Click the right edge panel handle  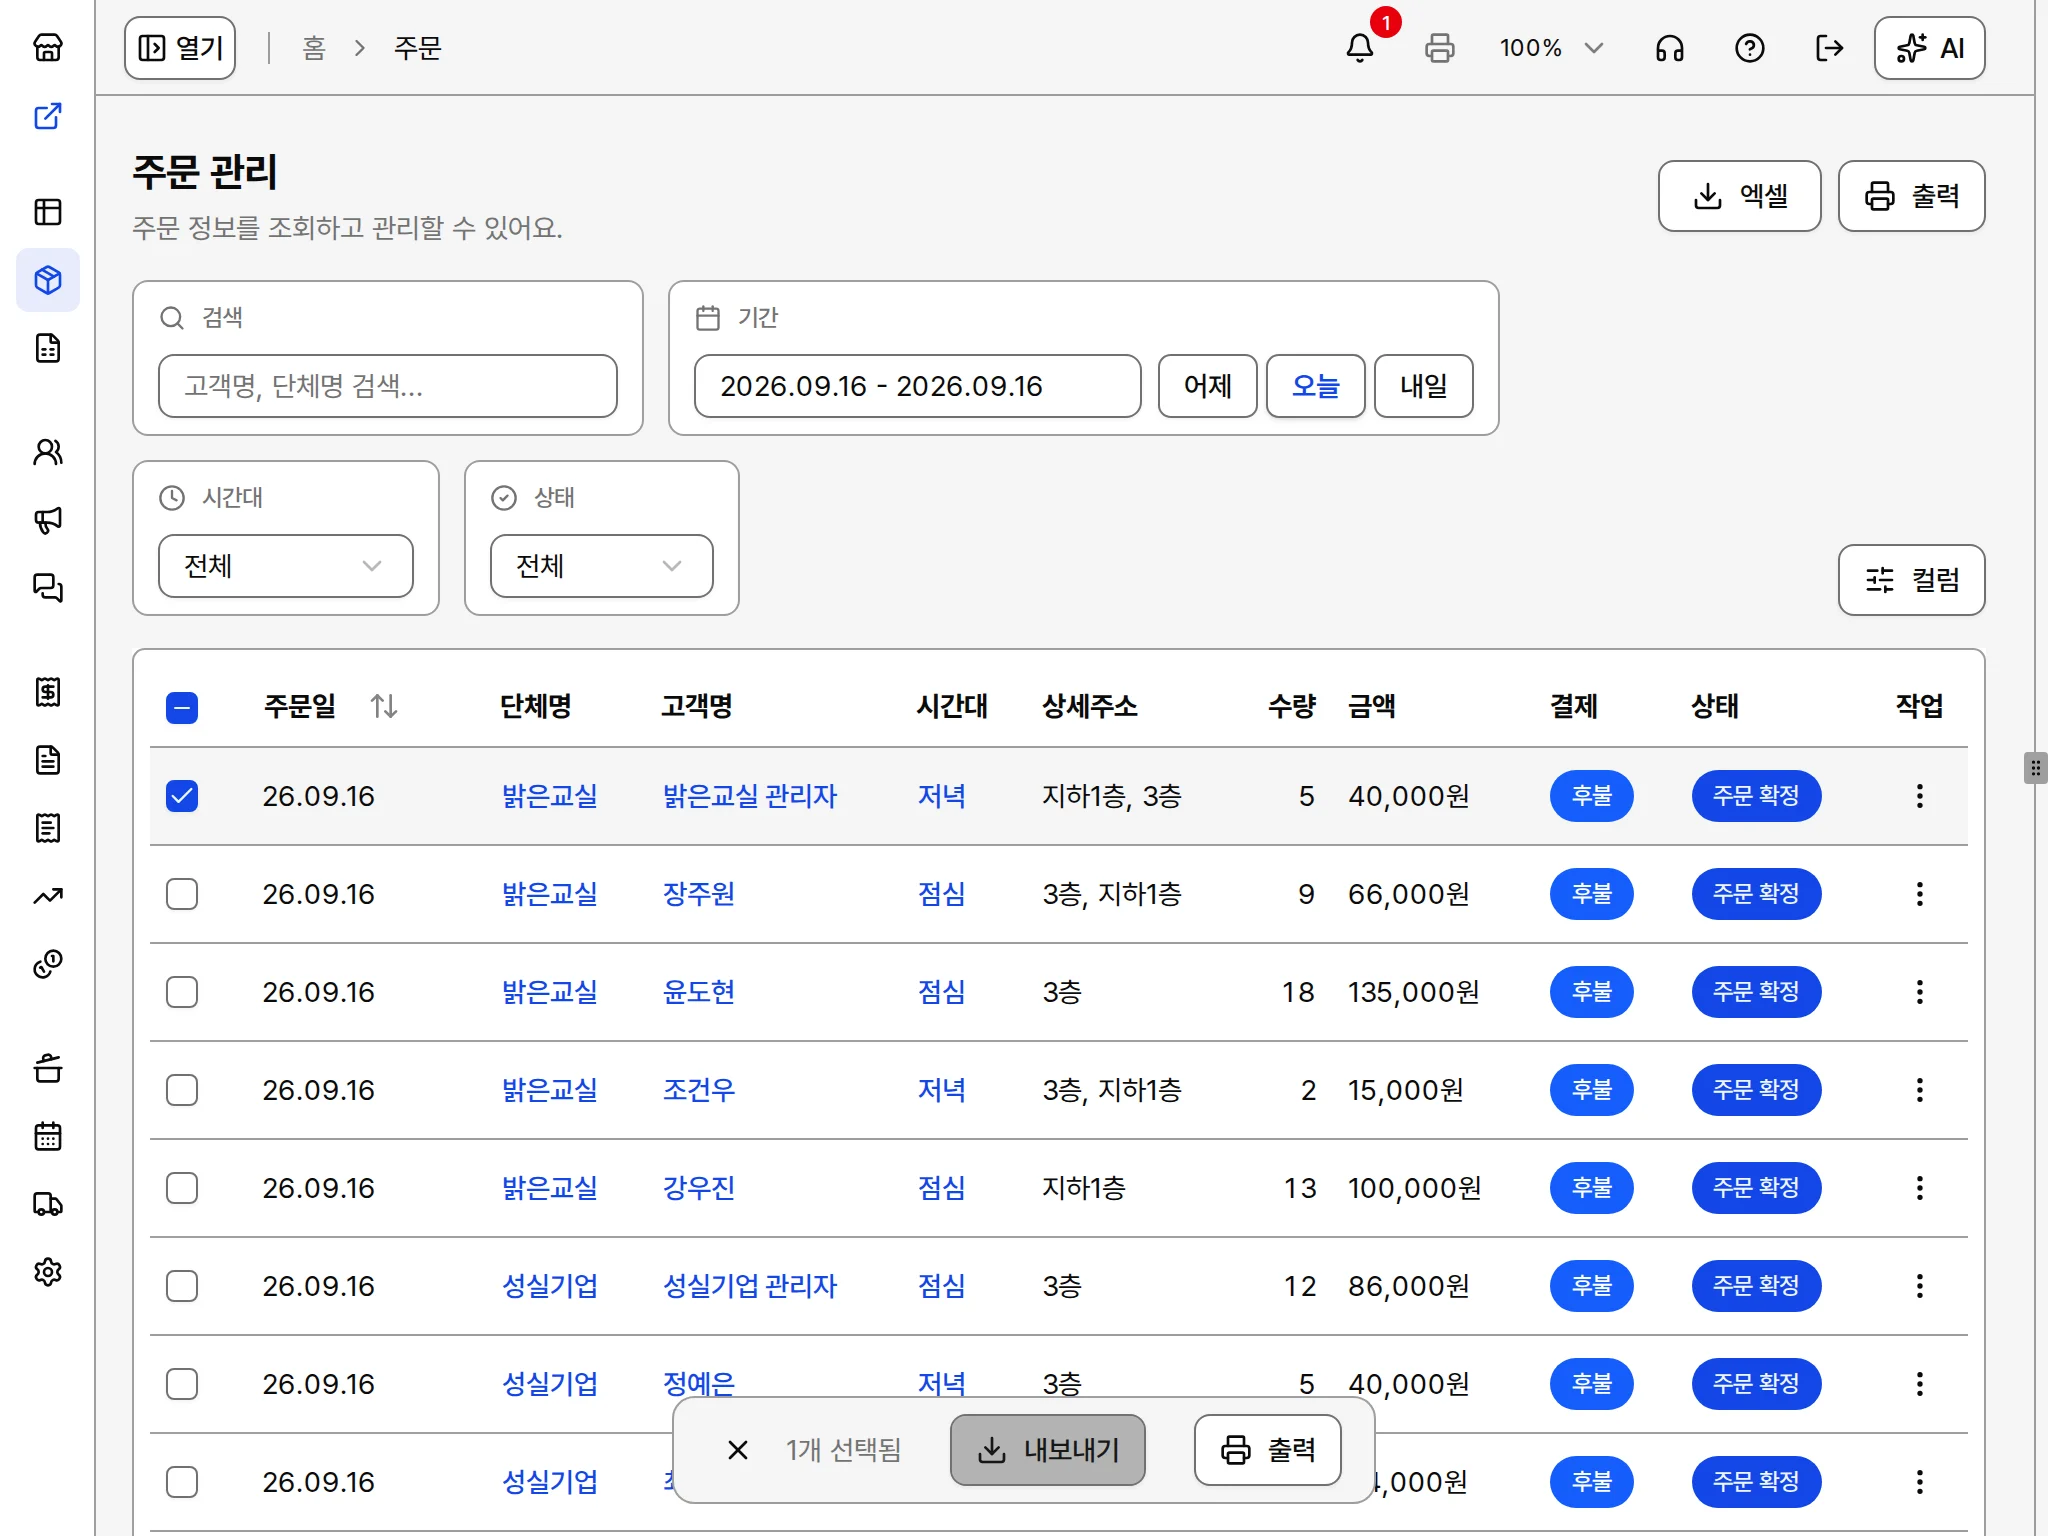click(2036, 768)
